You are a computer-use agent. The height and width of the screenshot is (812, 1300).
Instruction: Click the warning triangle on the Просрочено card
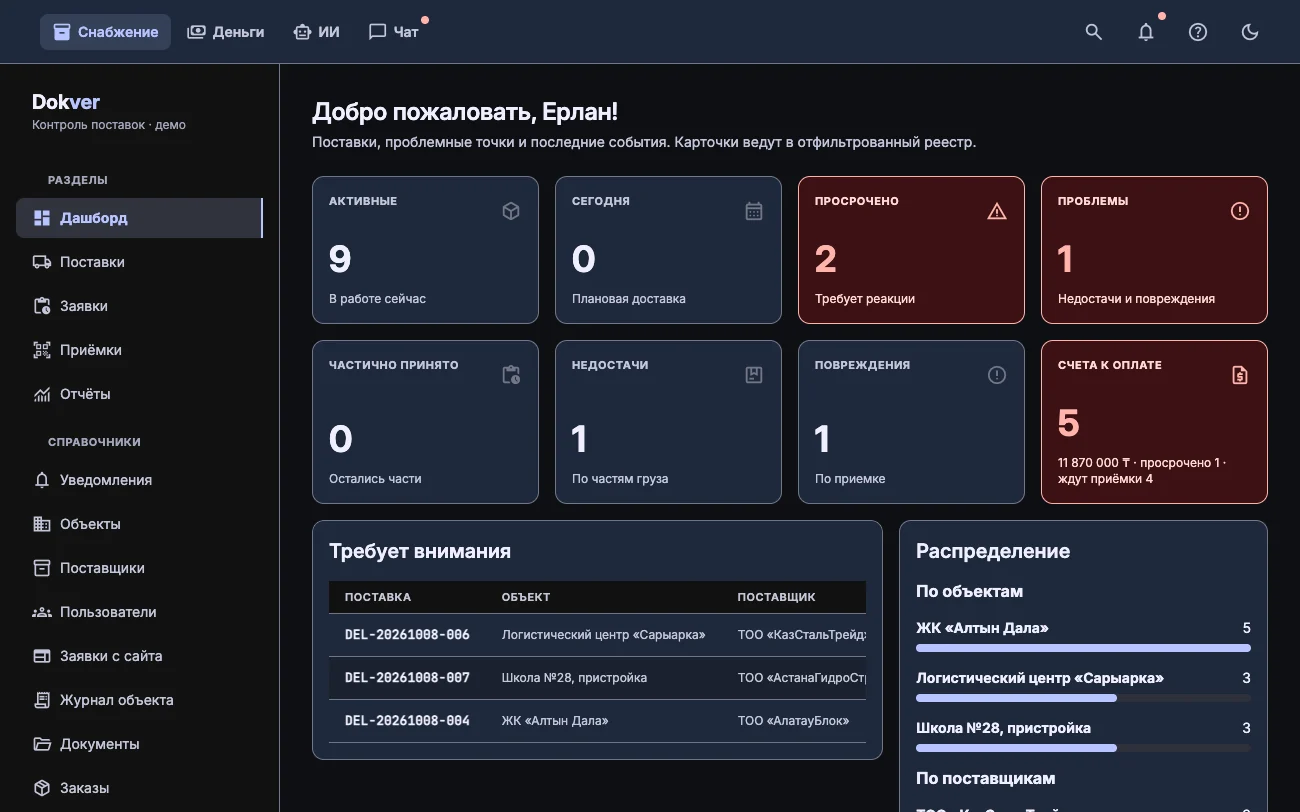[x=997, y=211]
